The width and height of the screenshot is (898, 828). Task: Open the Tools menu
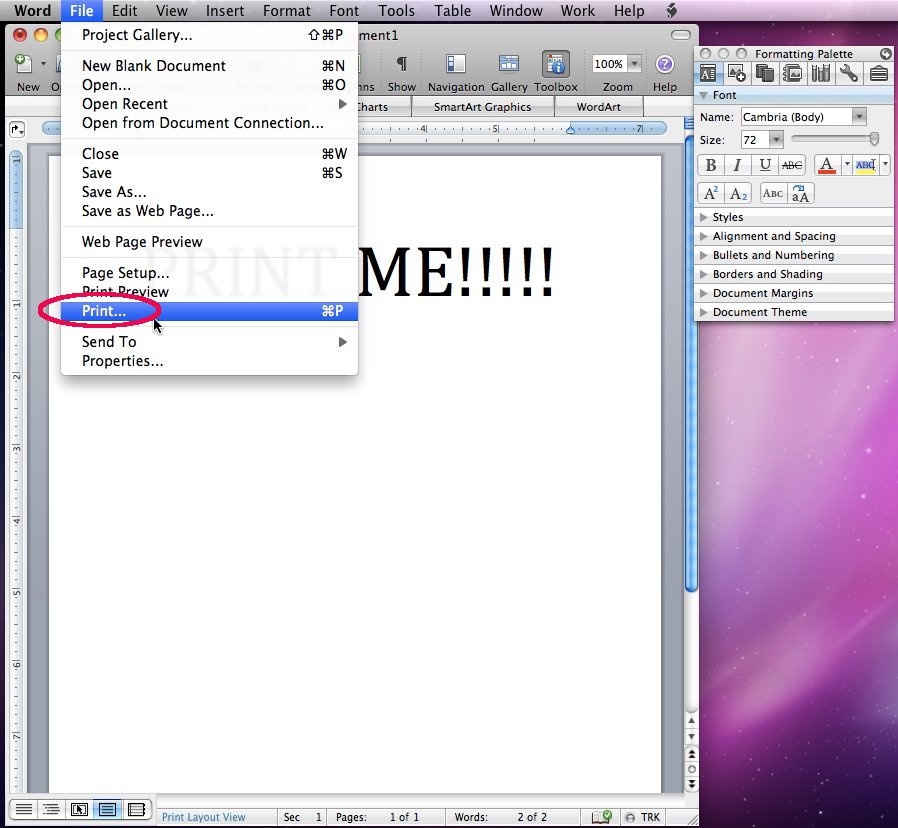pos(396,11)
